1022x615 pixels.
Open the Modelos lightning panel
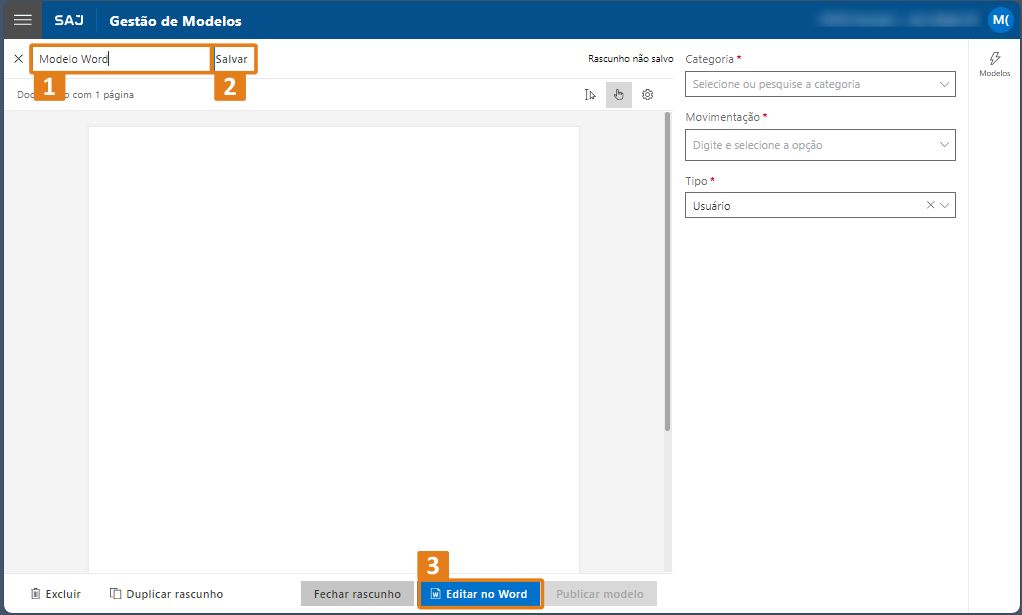point(994,64)
